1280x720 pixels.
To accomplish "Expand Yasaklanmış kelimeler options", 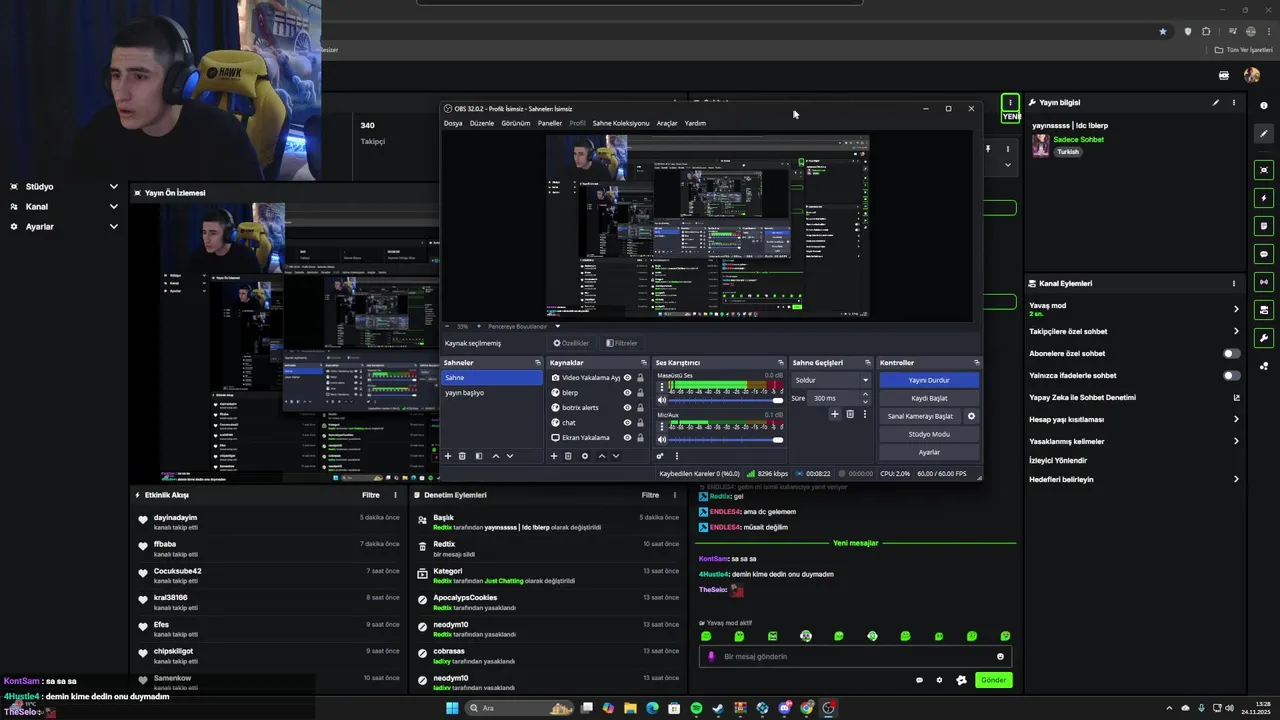I will point(1236,441).
